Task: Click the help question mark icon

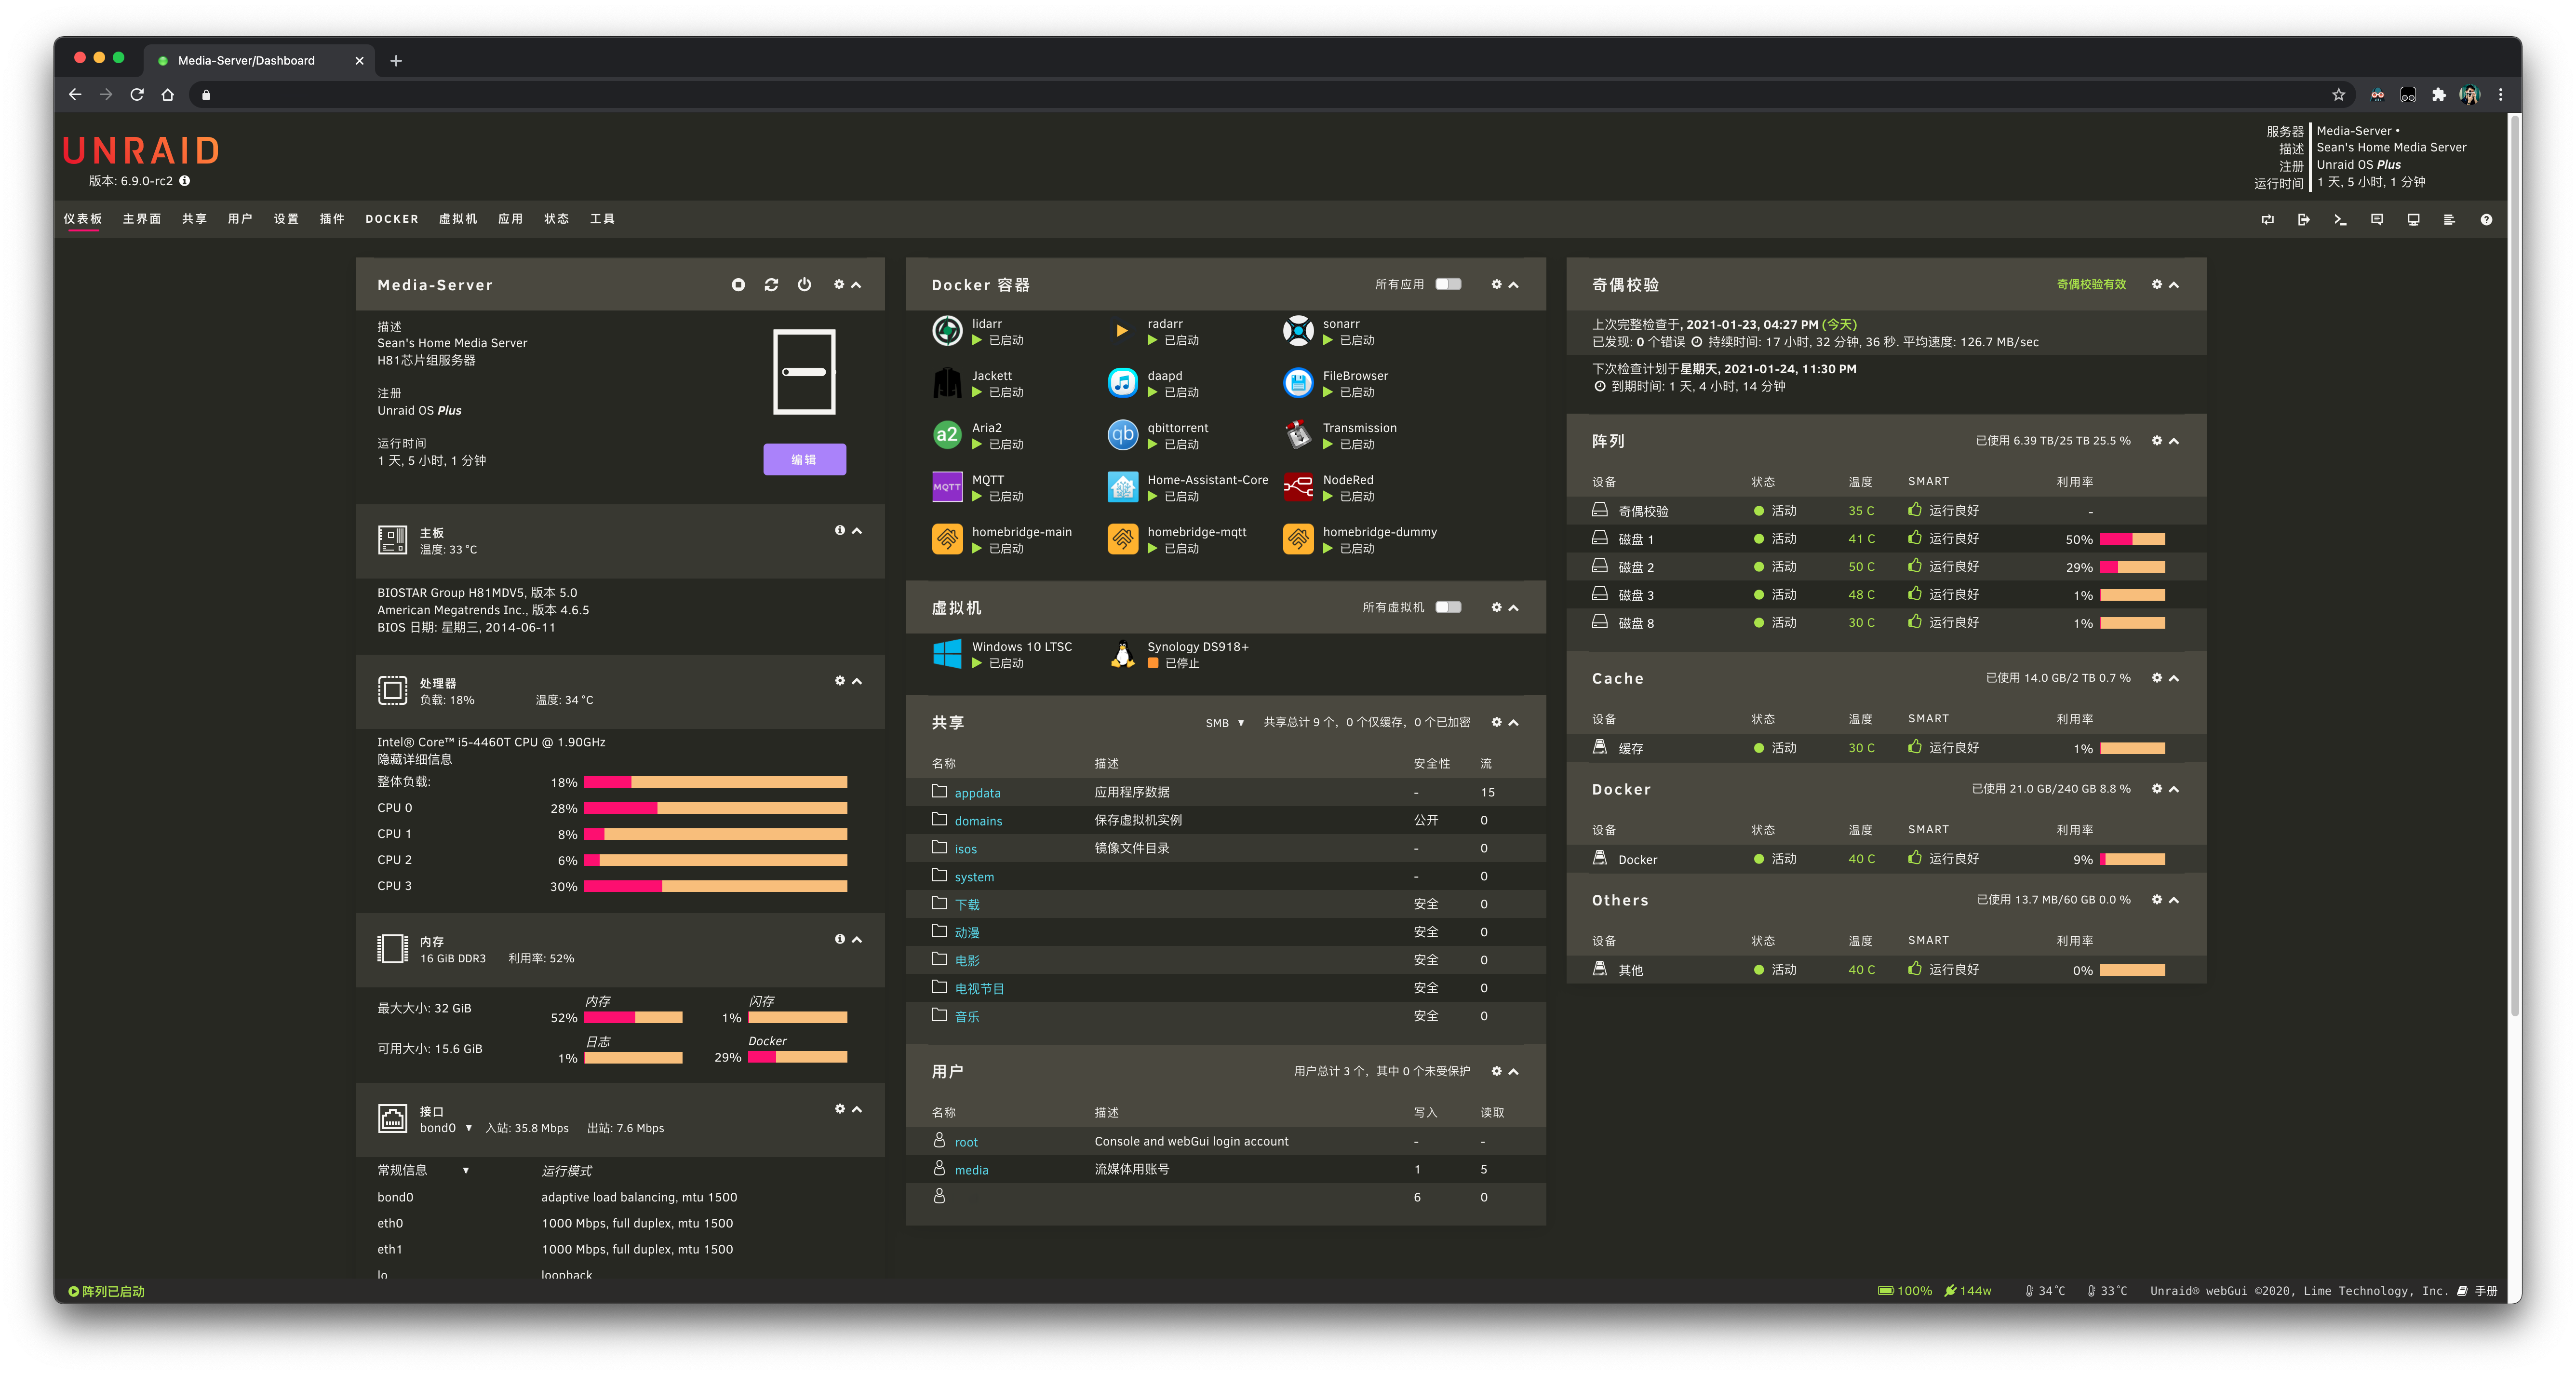Action: pyautogui.click(x=2486, y=219)
